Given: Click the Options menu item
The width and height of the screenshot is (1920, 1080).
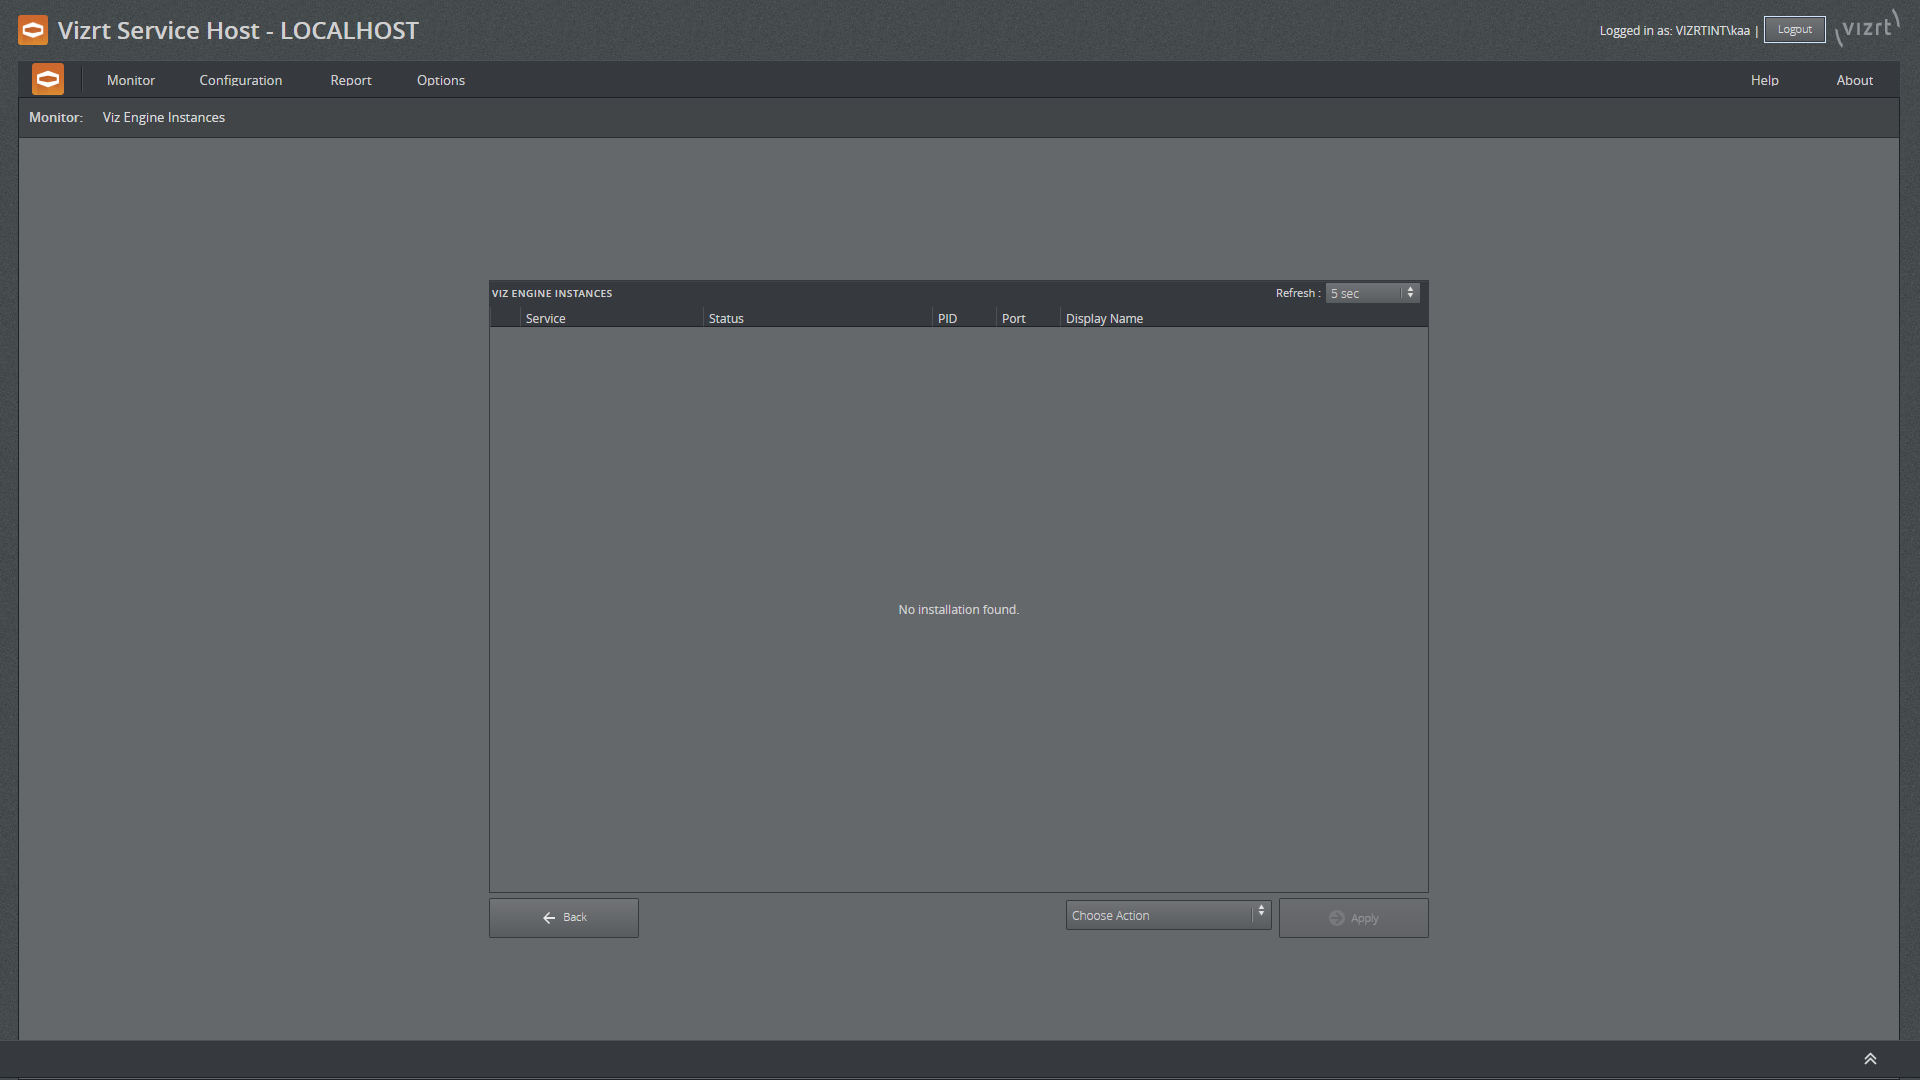Looking at the screenshot, I should (440, 79).
